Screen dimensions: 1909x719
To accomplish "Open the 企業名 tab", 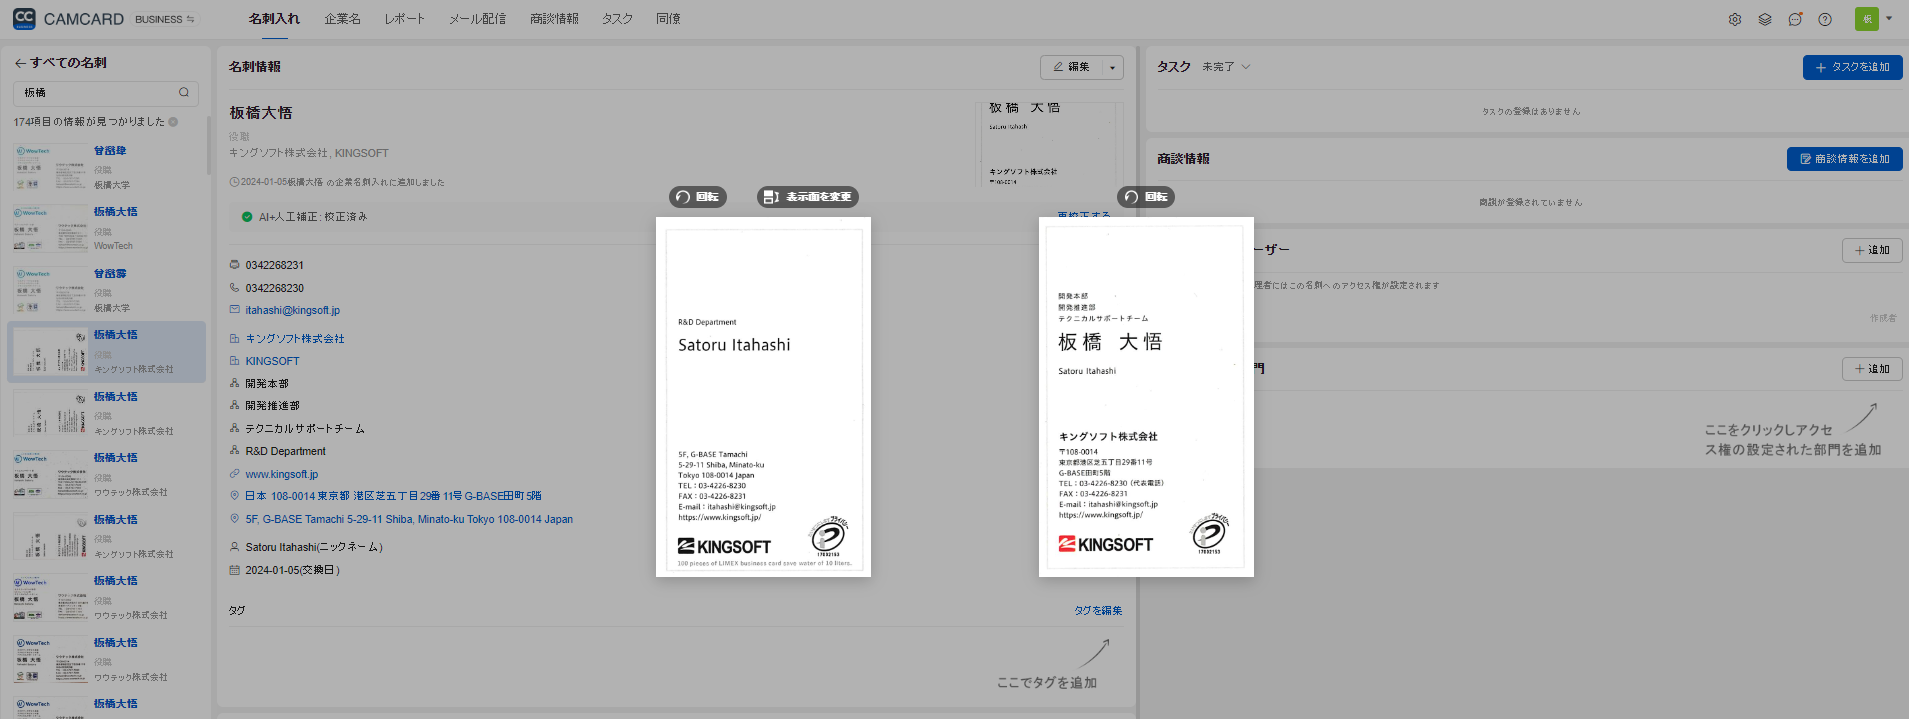I will [342, 19].
